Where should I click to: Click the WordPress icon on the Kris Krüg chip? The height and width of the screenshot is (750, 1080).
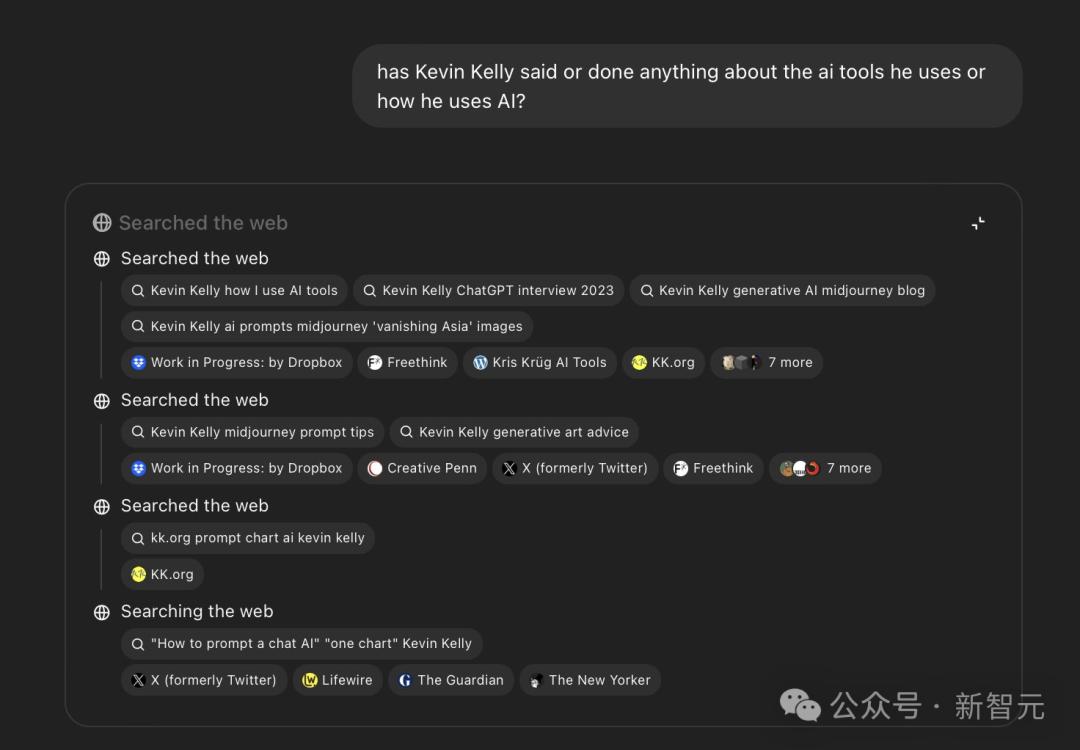[x=480, y=362]
